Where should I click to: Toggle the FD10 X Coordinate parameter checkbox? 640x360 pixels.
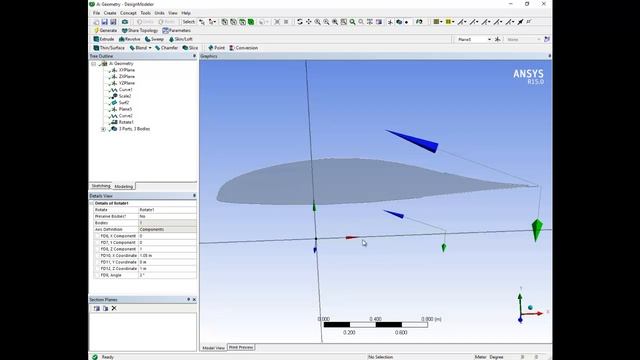(x=97, y=256)
